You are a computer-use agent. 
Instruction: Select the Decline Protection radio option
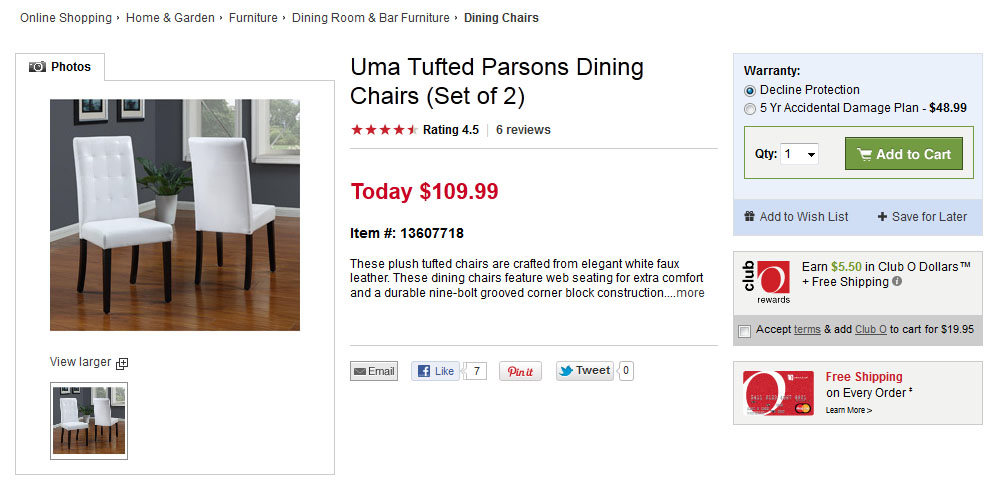750,91
